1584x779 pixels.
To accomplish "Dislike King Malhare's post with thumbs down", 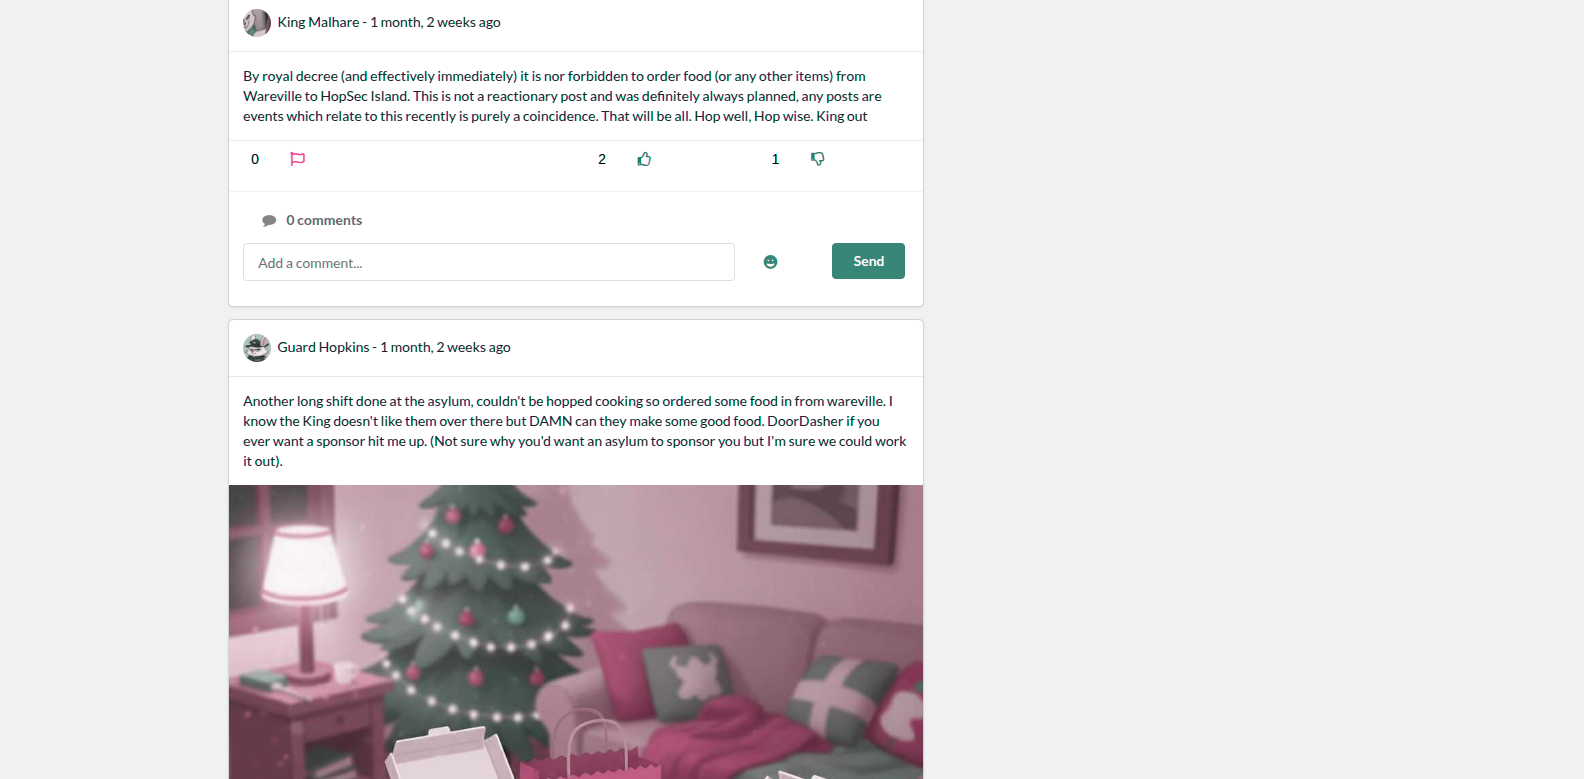I will [817, 159].
